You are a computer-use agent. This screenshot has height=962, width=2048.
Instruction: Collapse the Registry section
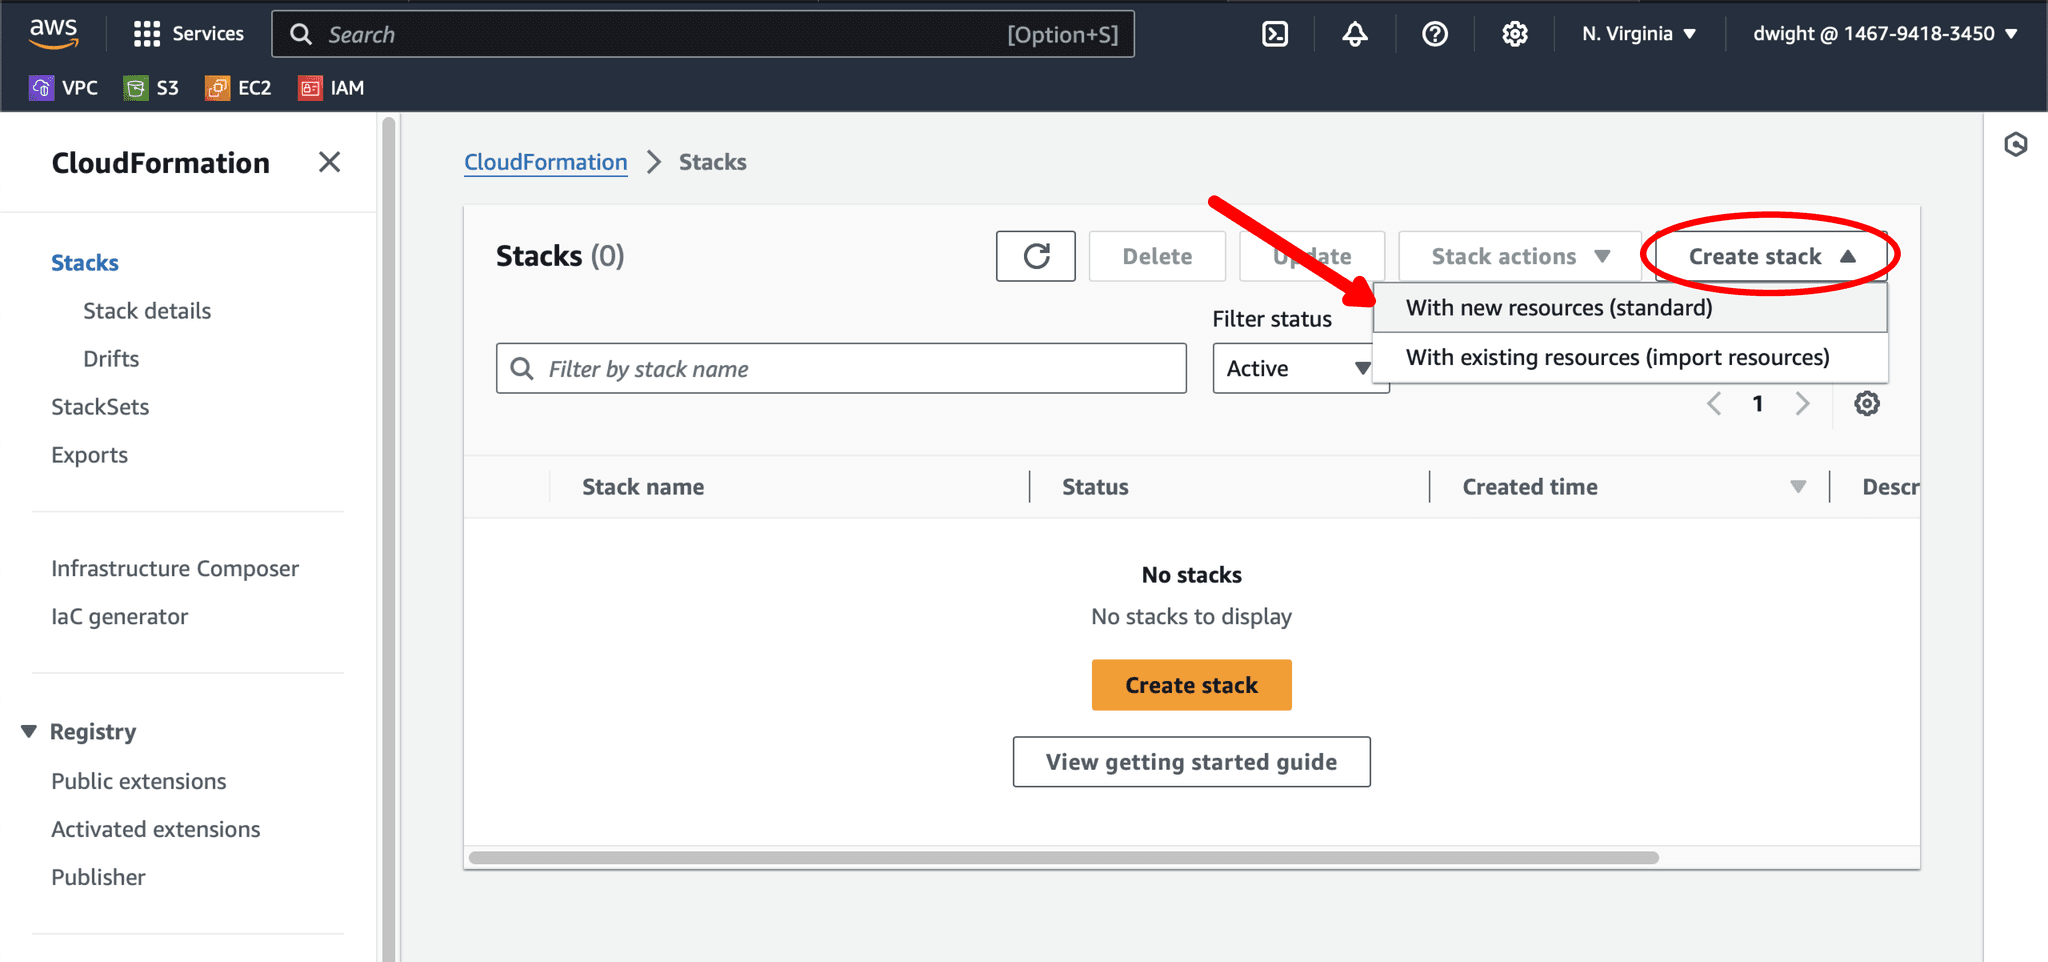click(x=29, y=732)
